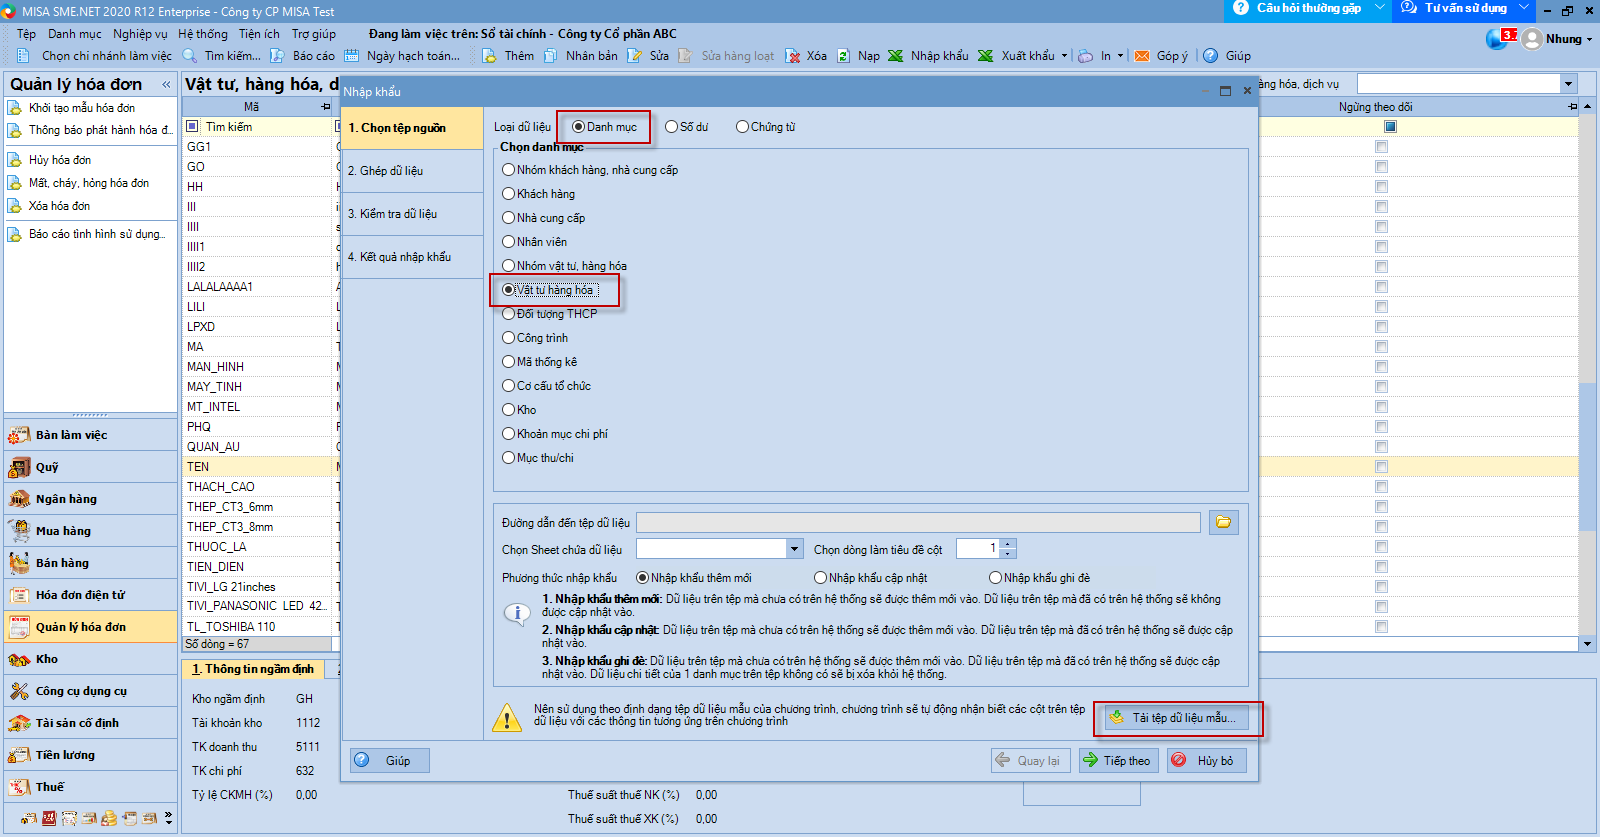The width and height of the screenshot is (1600, 837).
Task: Expand the In print dropdown arrow
Action: point(1120,56)
